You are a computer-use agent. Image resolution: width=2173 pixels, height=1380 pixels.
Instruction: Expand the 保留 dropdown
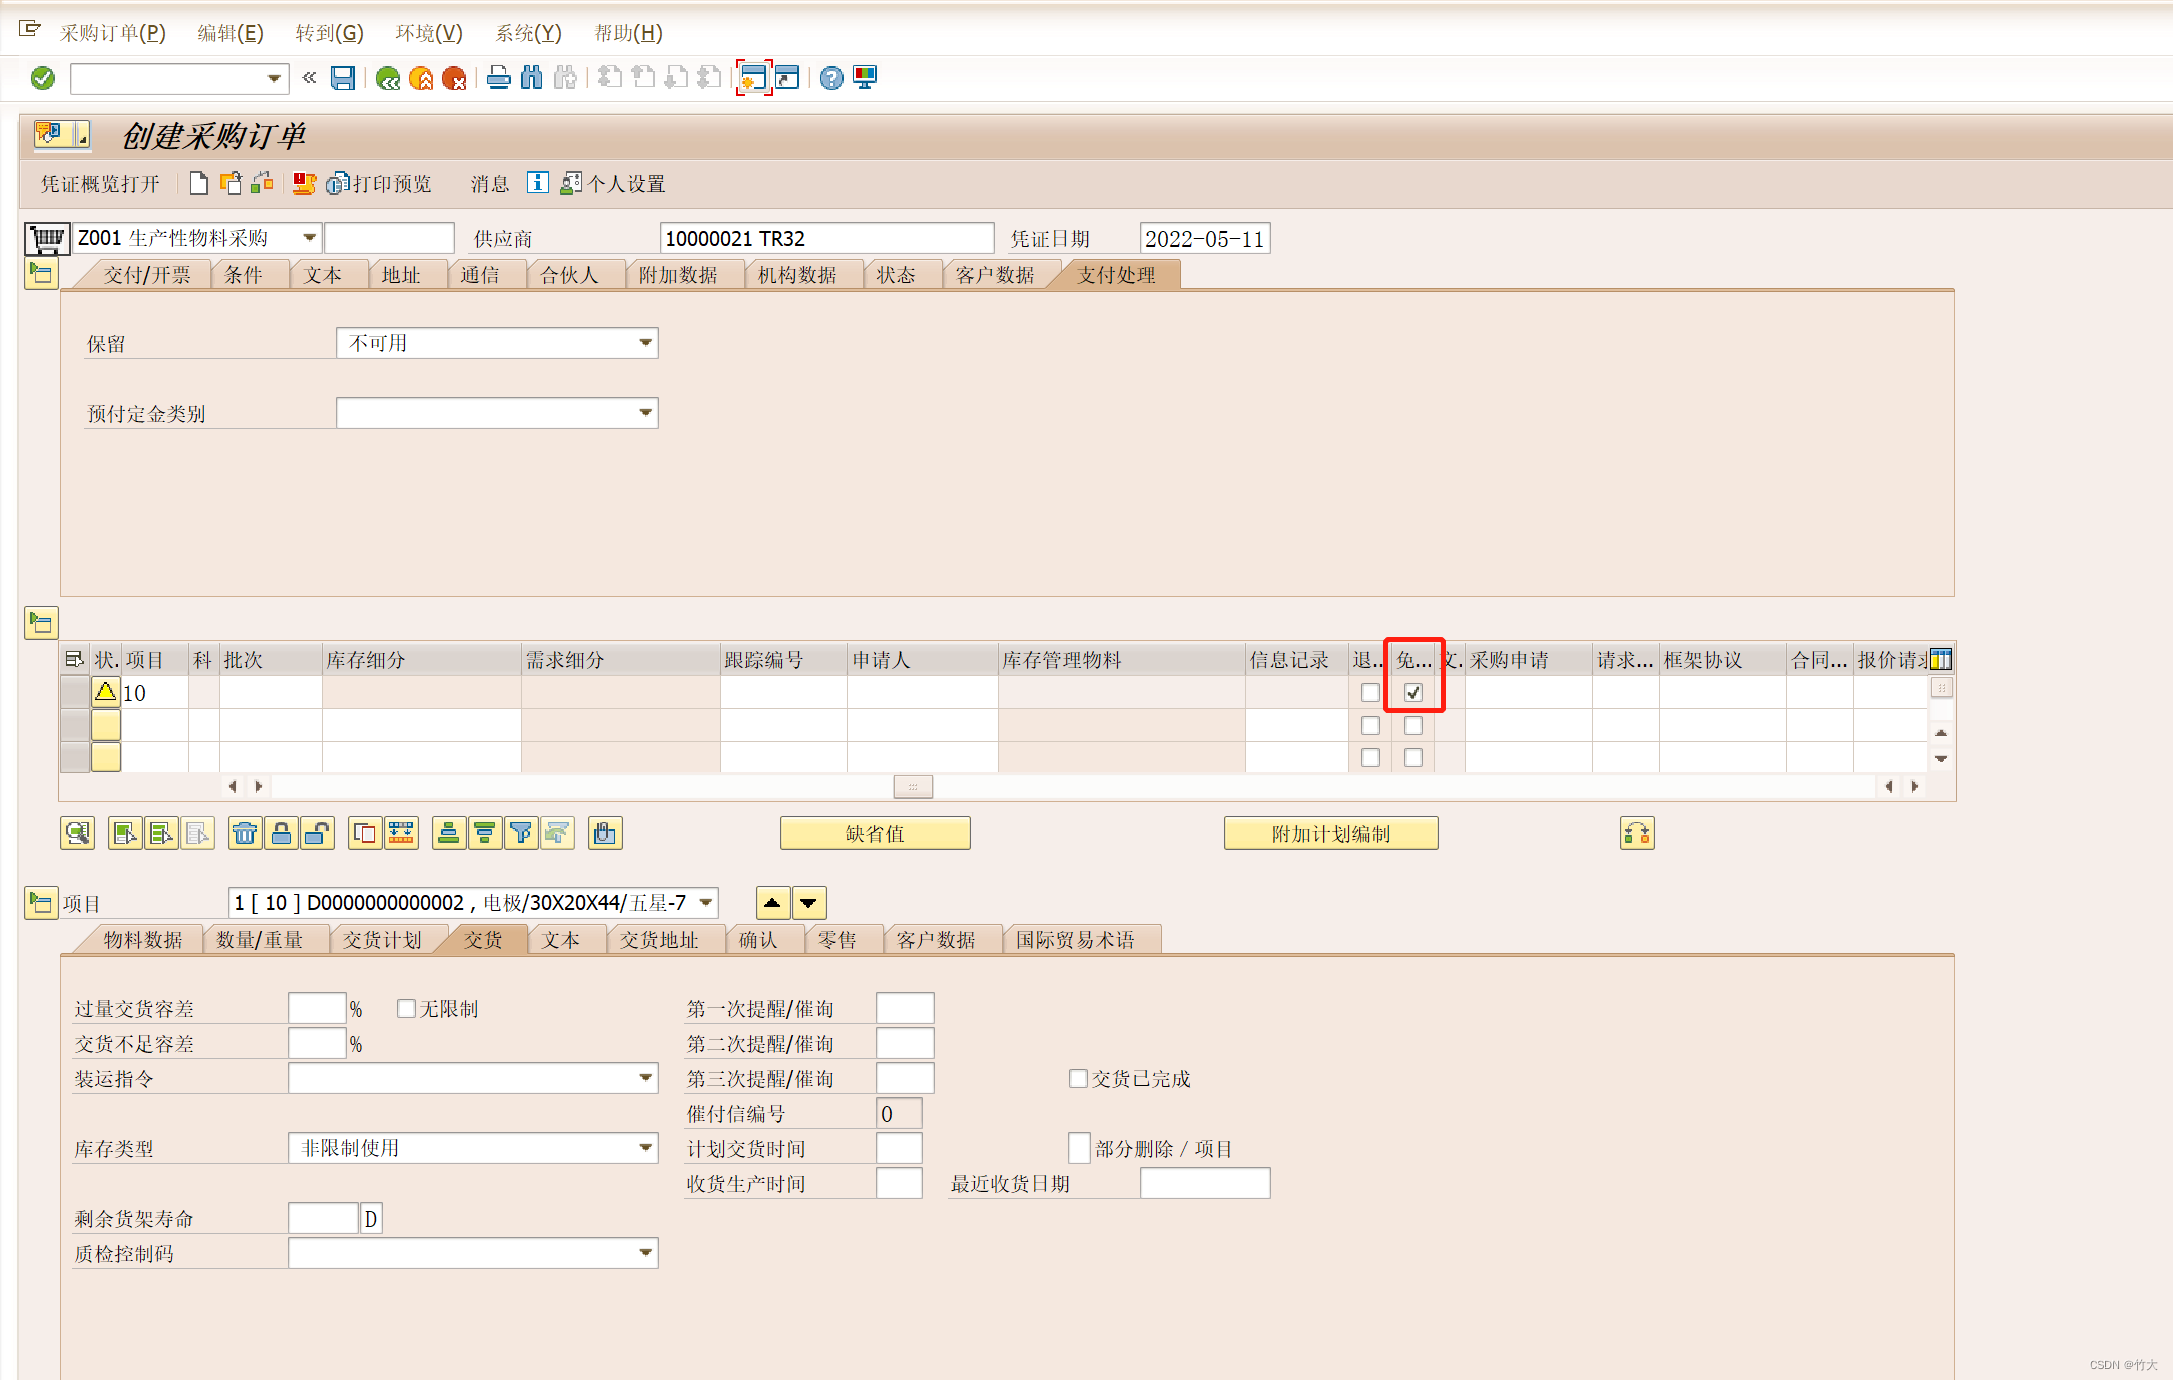[646, 343]
